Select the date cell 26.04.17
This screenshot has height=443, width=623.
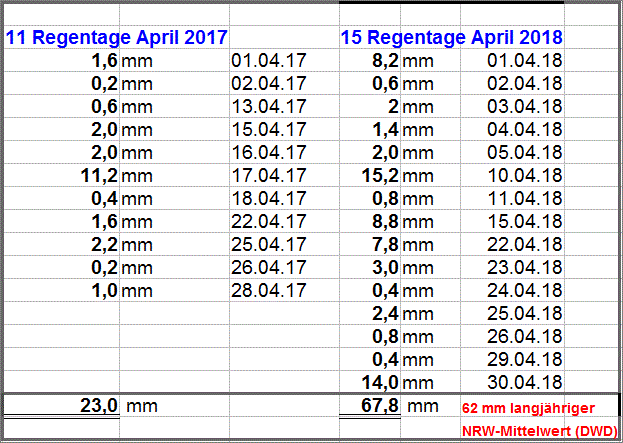269,268
